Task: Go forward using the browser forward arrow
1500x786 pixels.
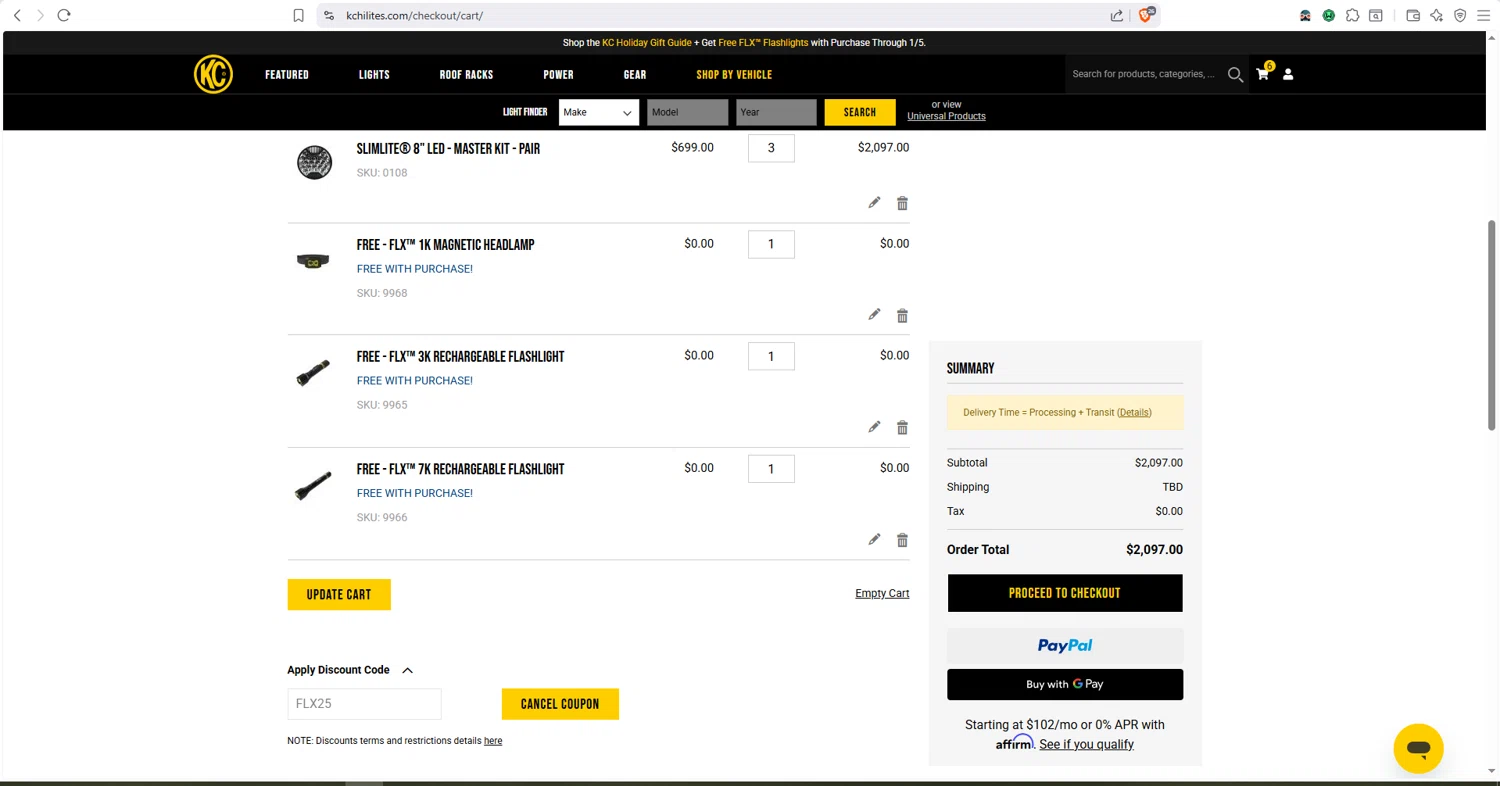Action: (x=41, y=15)
